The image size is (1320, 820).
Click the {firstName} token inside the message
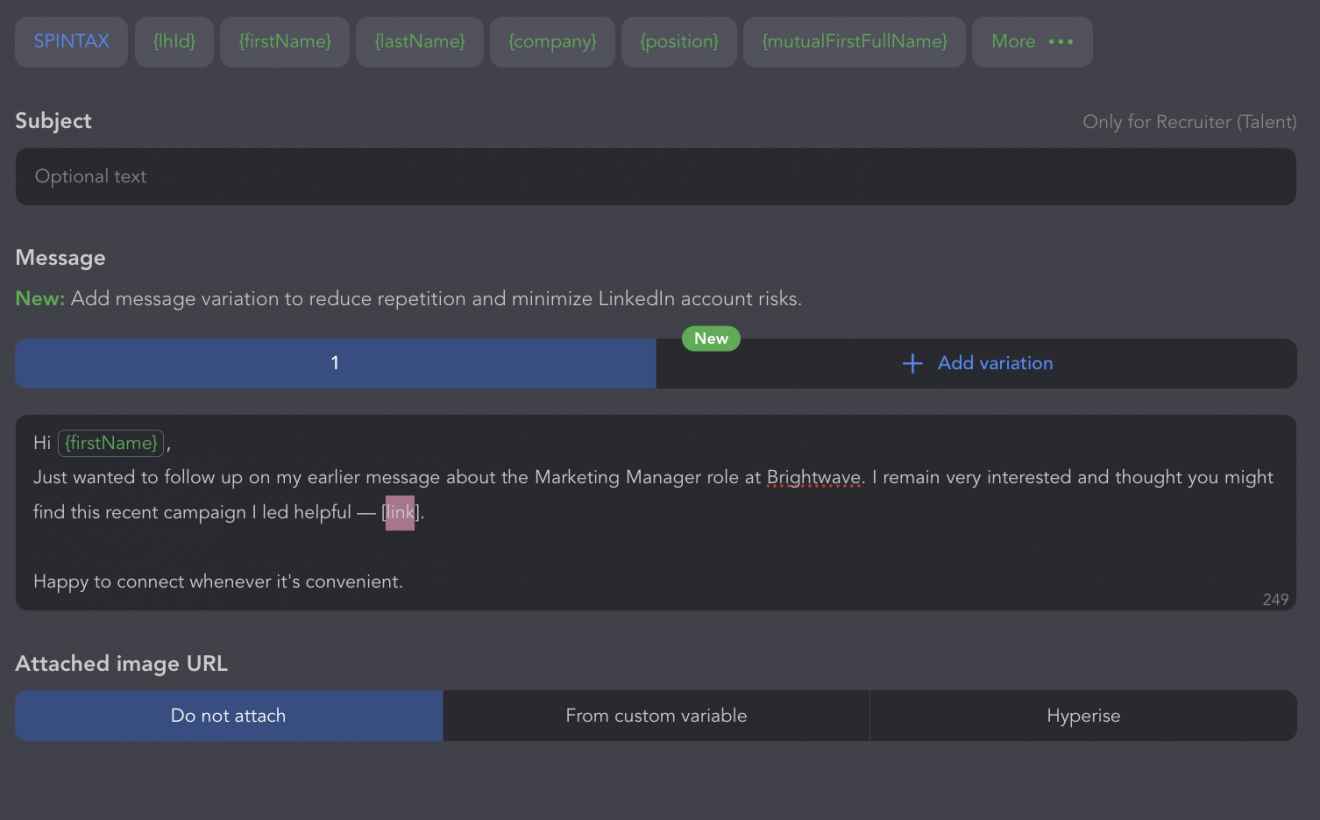tap(110, 443)
